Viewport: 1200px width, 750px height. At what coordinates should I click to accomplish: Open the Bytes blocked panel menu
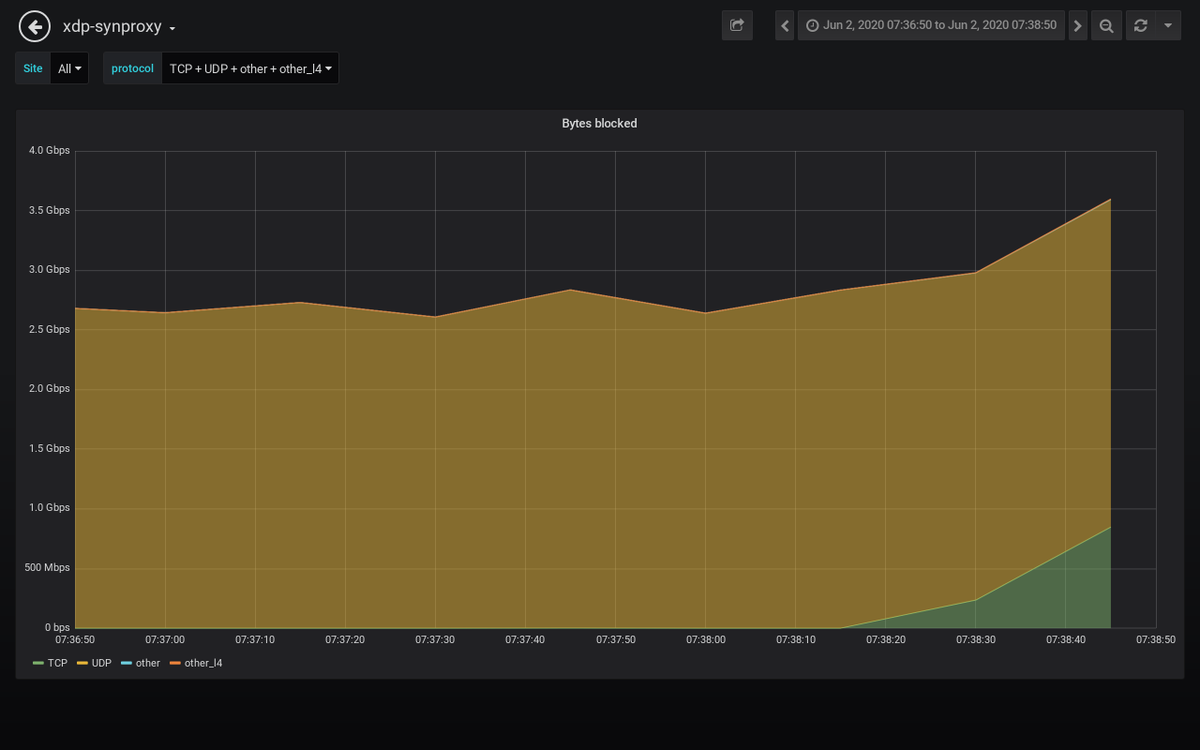pos(598,123)
